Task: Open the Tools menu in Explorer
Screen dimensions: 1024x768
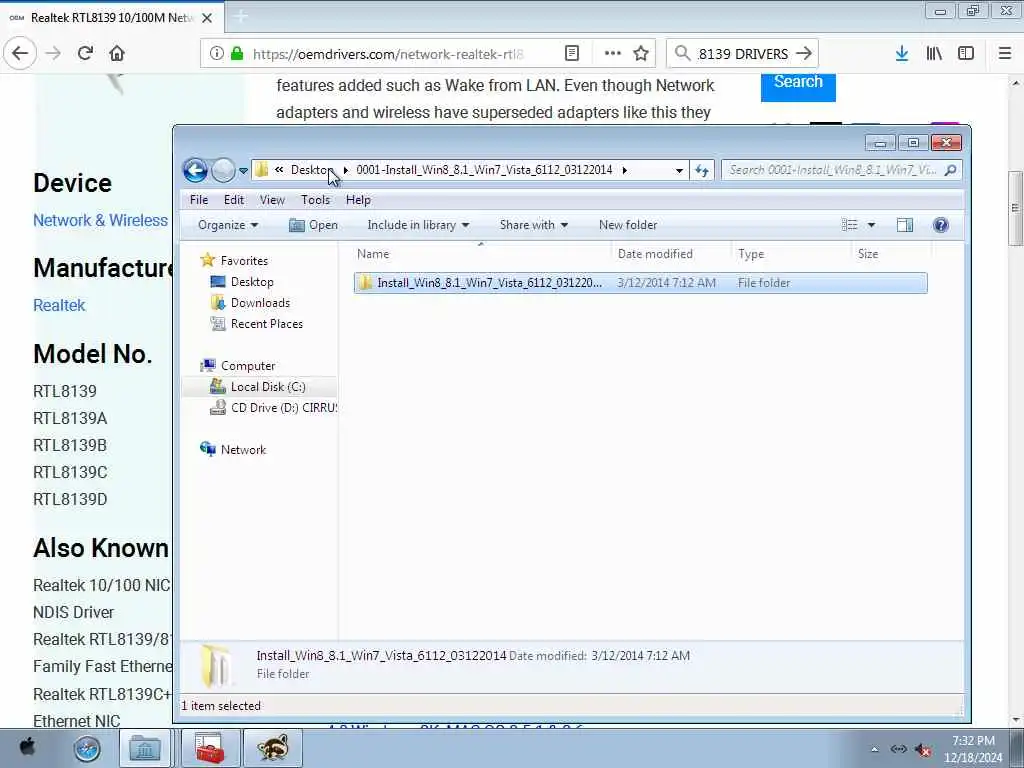Action: [315, 200]
